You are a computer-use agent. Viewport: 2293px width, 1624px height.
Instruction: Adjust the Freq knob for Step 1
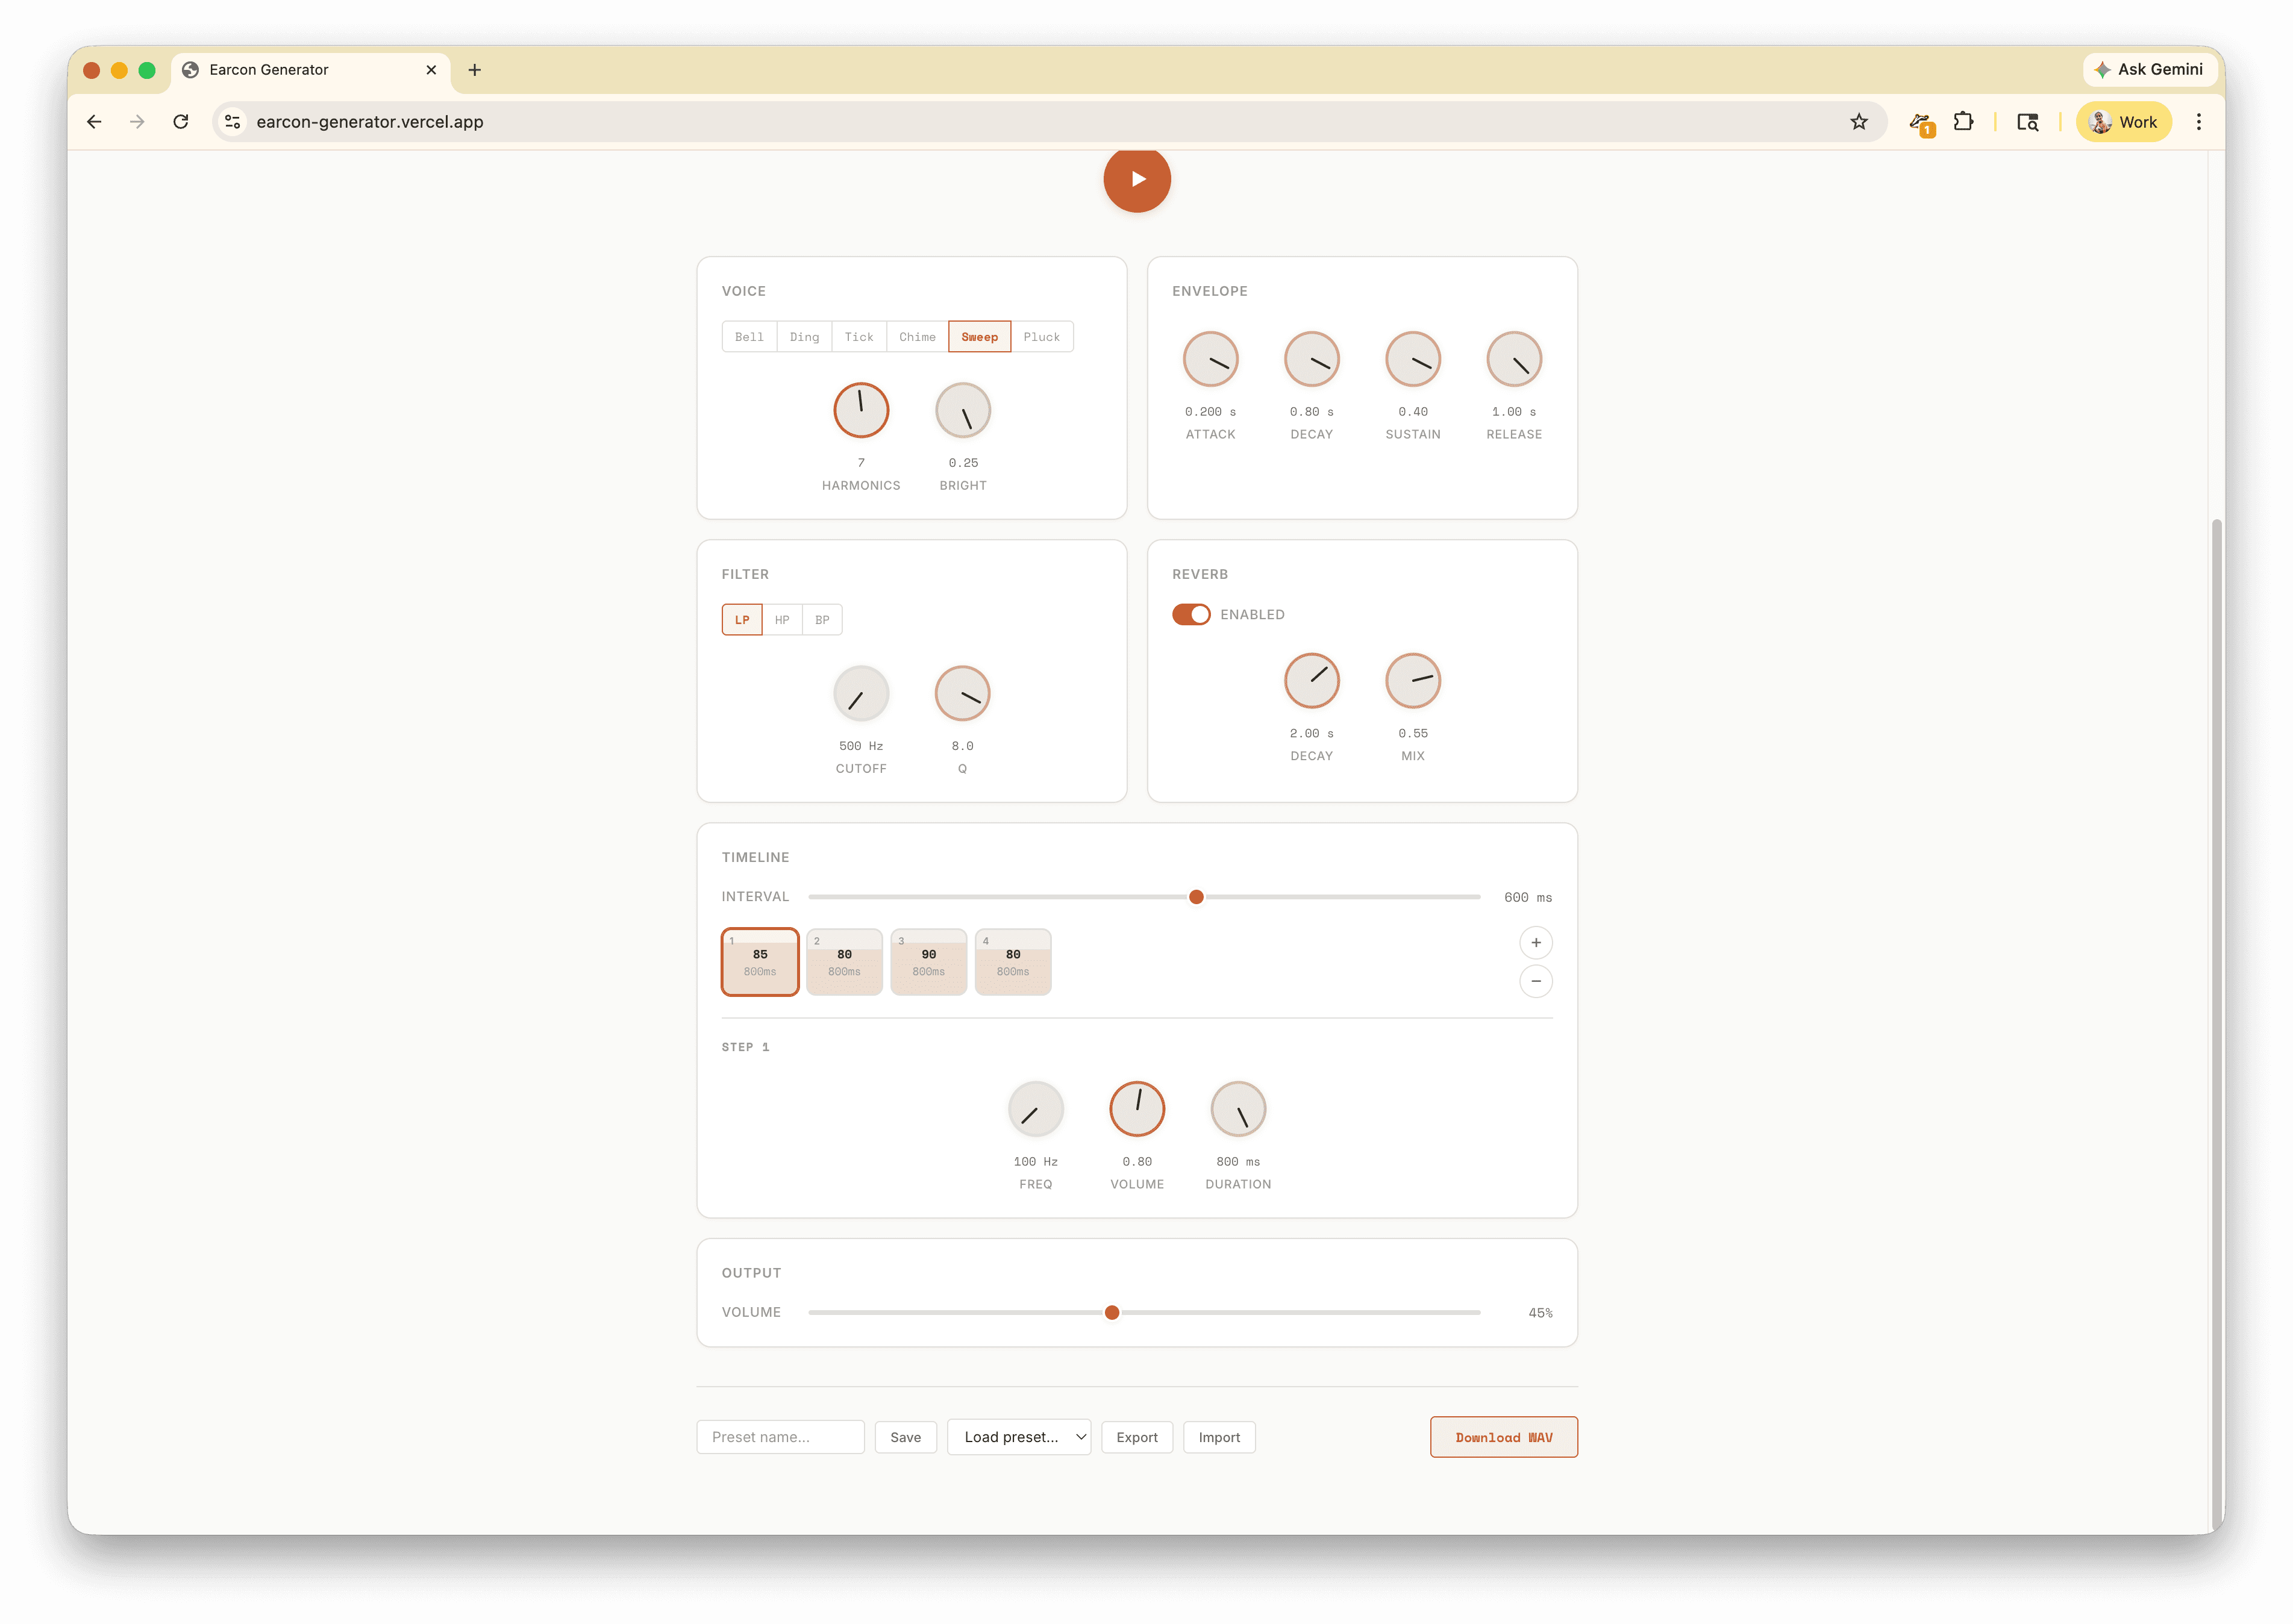(x=1035, y=1108)
